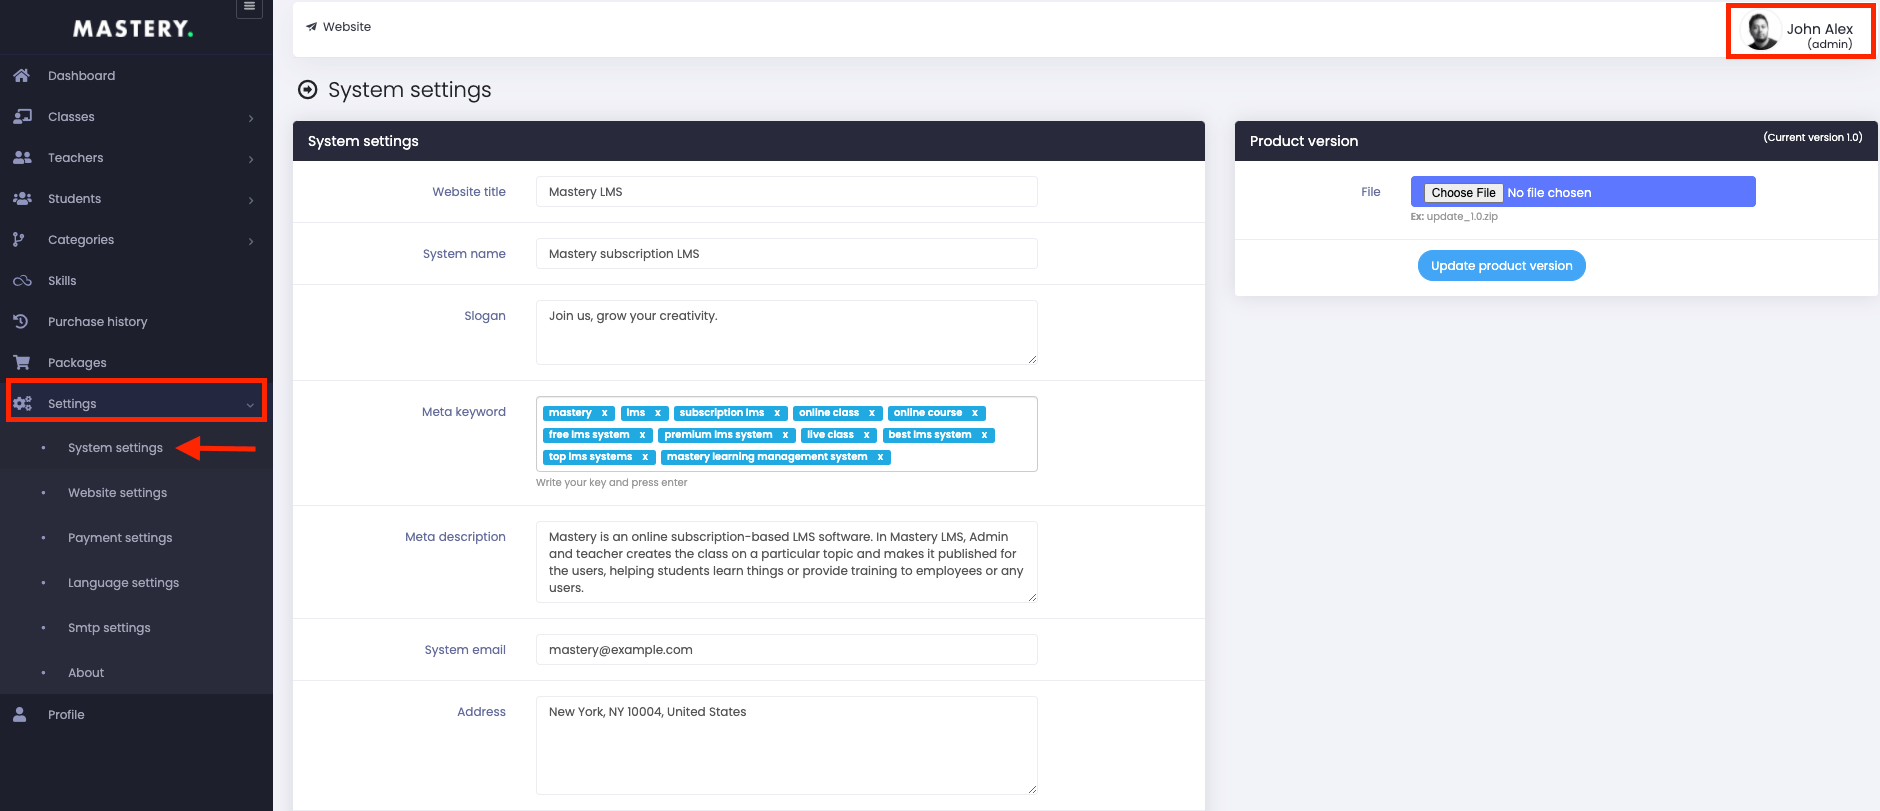Remove the 'best lms system' keyword tag
This screenshot has height=811, width=1880.
pyautogui.click(x=984, y=435)
